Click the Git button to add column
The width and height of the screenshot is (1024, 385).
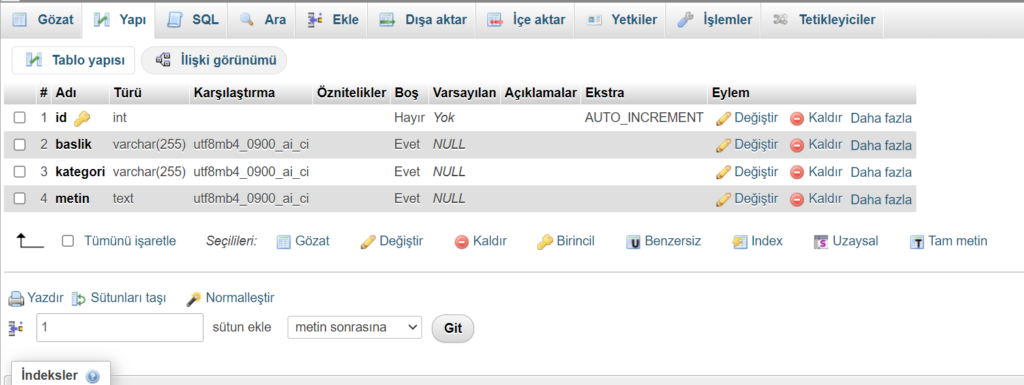[453, 328]
